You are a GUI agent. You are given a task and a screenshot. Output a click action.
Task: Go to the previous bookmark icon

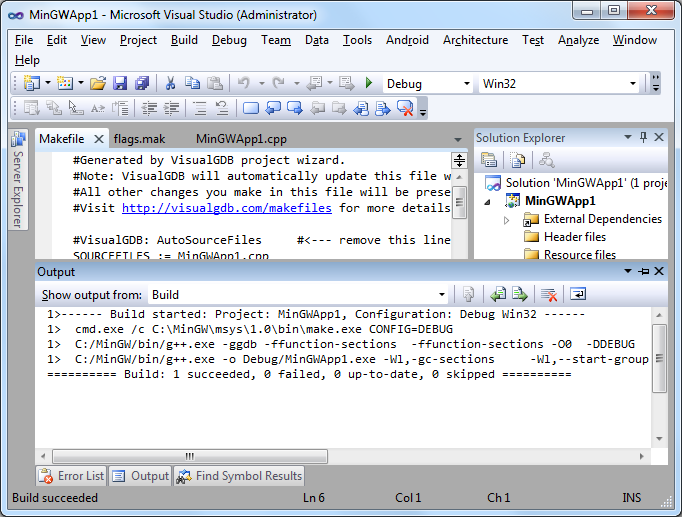point(273,108)
